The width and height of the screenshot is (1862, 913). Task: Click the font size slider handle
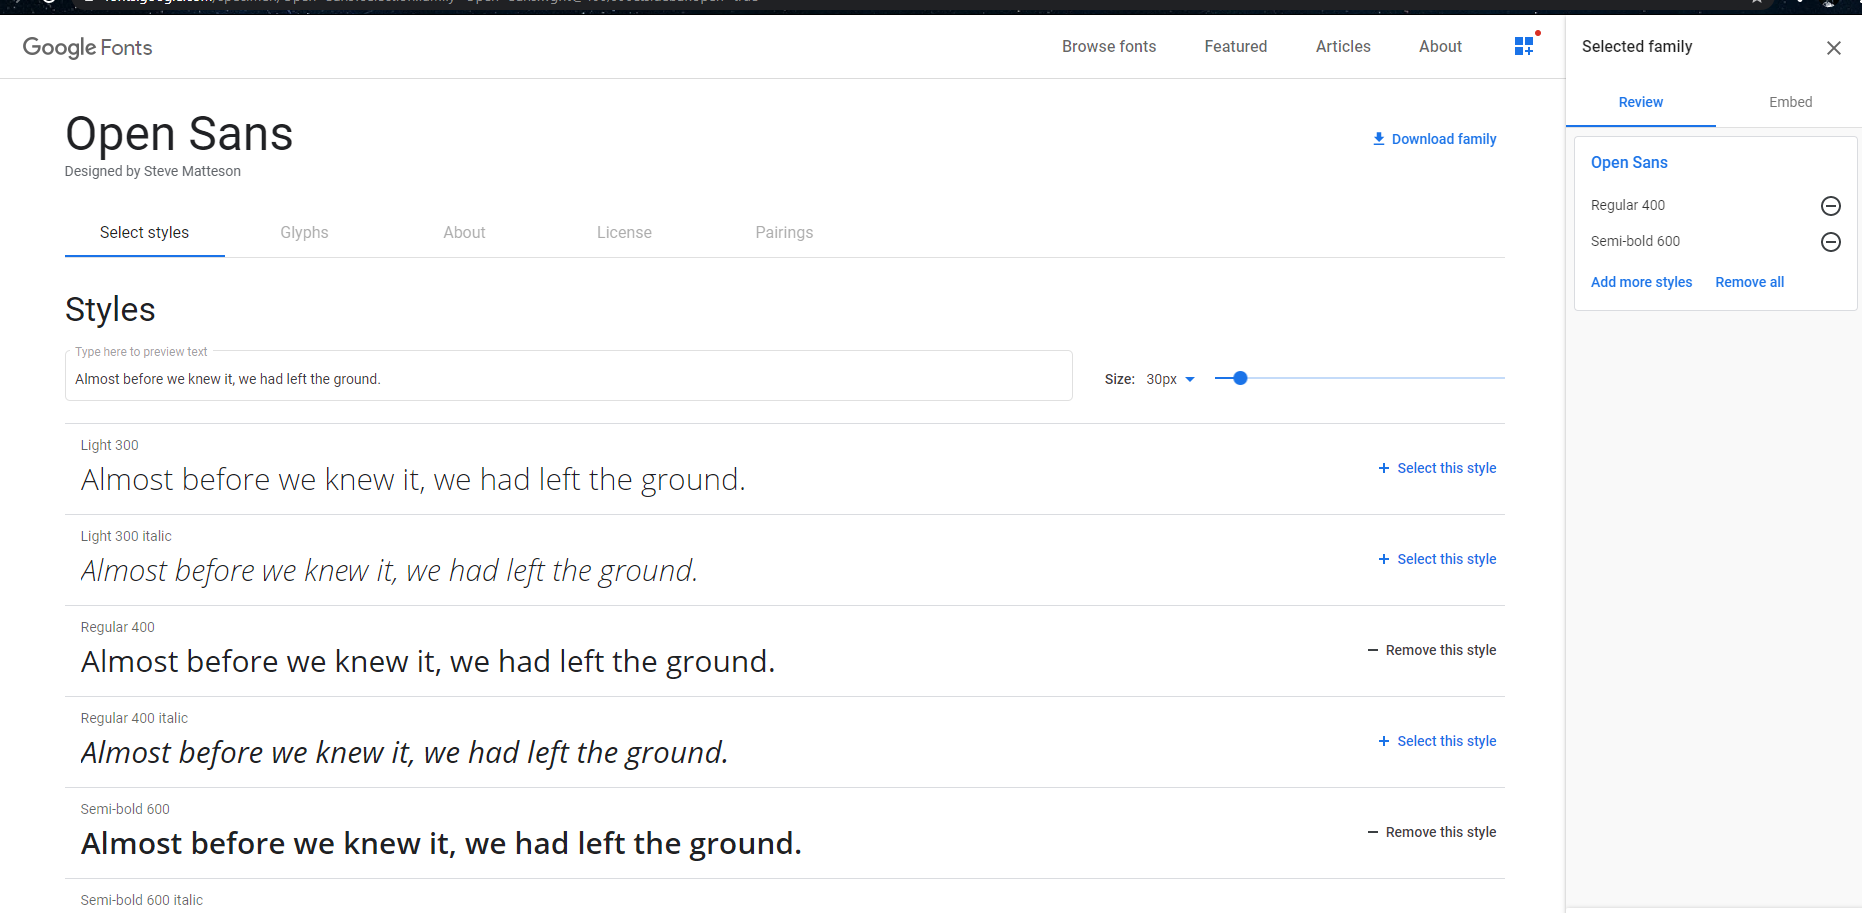click(1240, 378)
